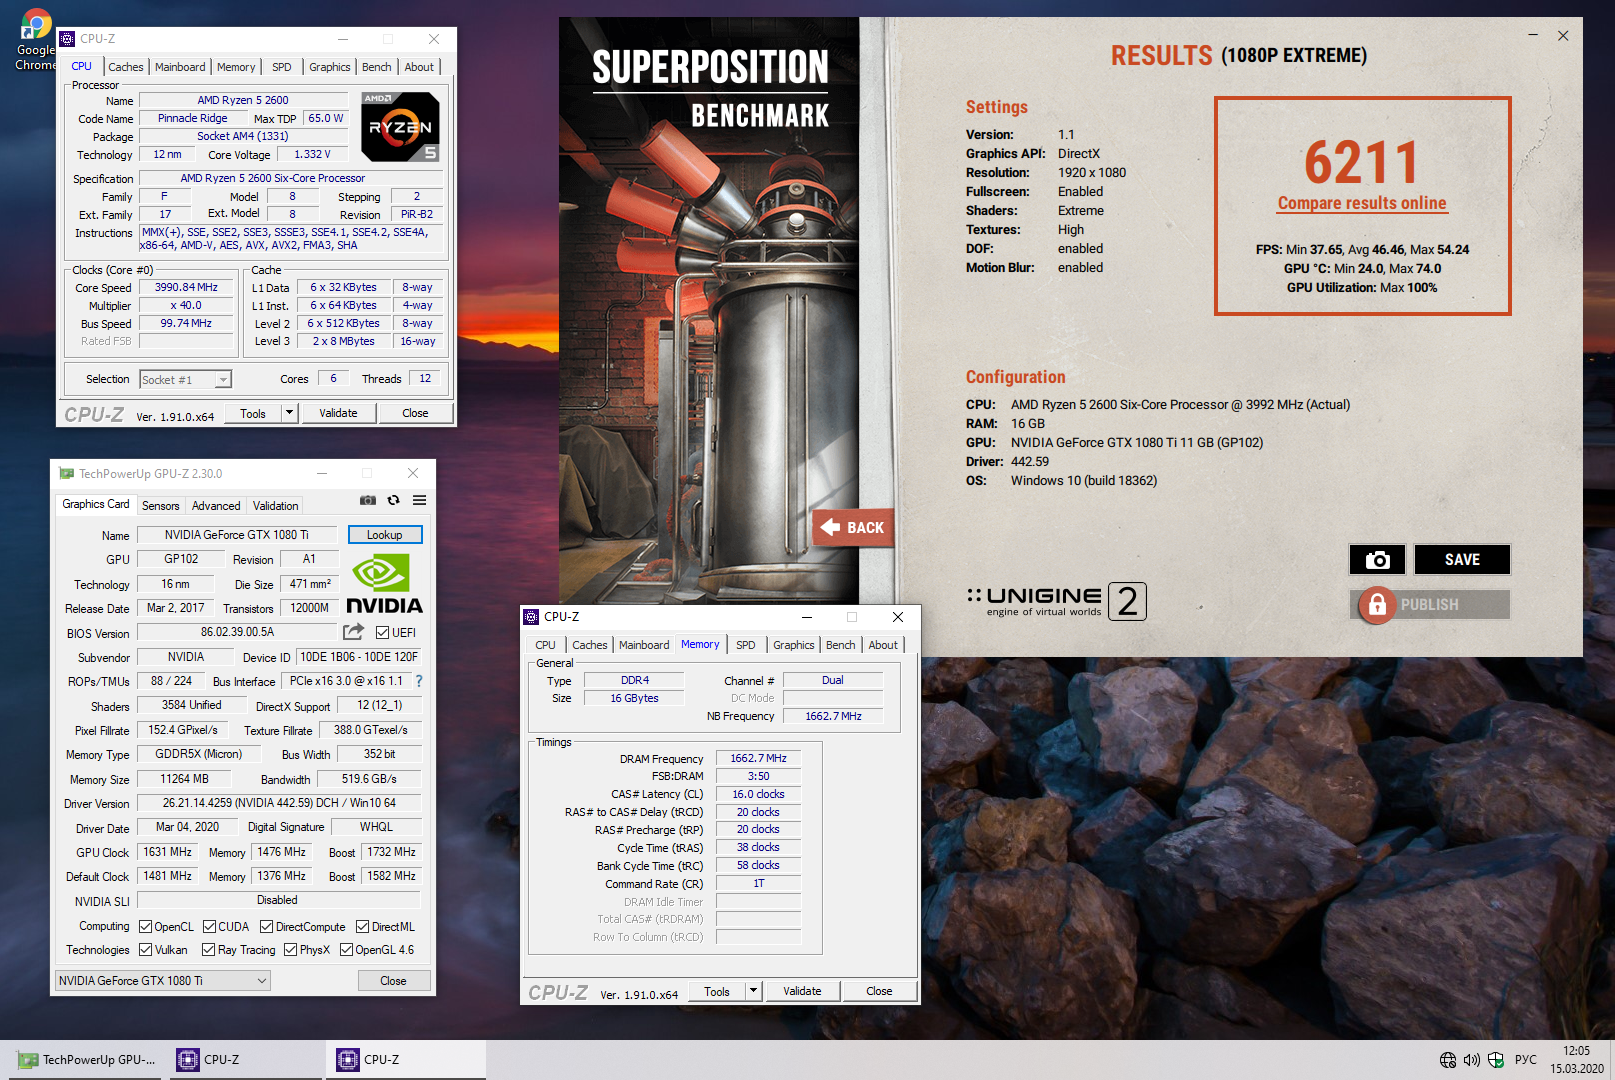This screenshot has height=1080, width=1615.
Task: Open Mainboard tab in the CPU-Z processor window
Action: (180, 67)
